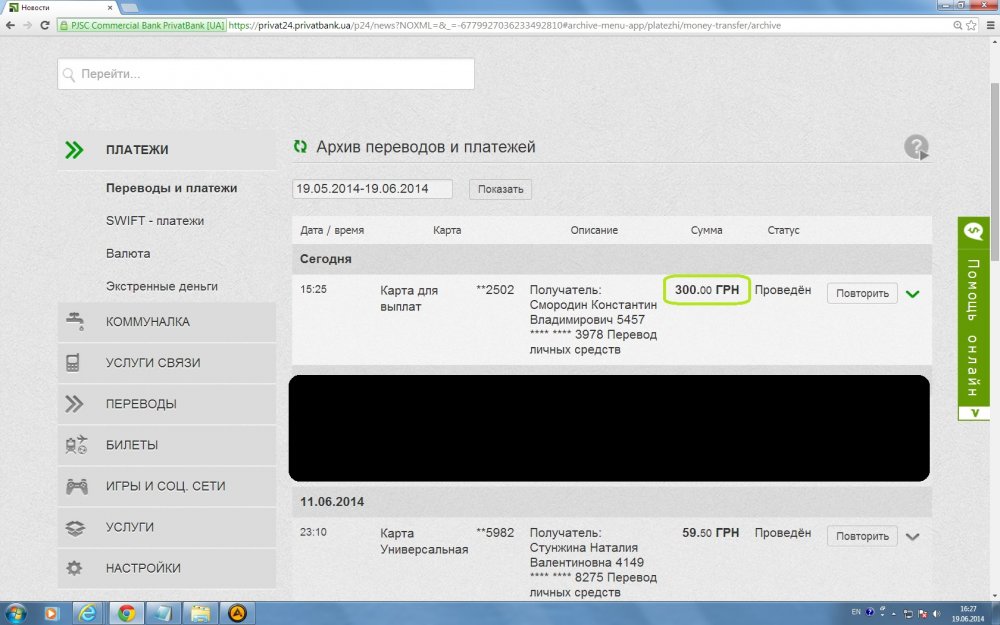The width and height of the screenshot is (1000, 625).
Task: Click the green refresh icon beside the archive title
Action: (300, 147)
